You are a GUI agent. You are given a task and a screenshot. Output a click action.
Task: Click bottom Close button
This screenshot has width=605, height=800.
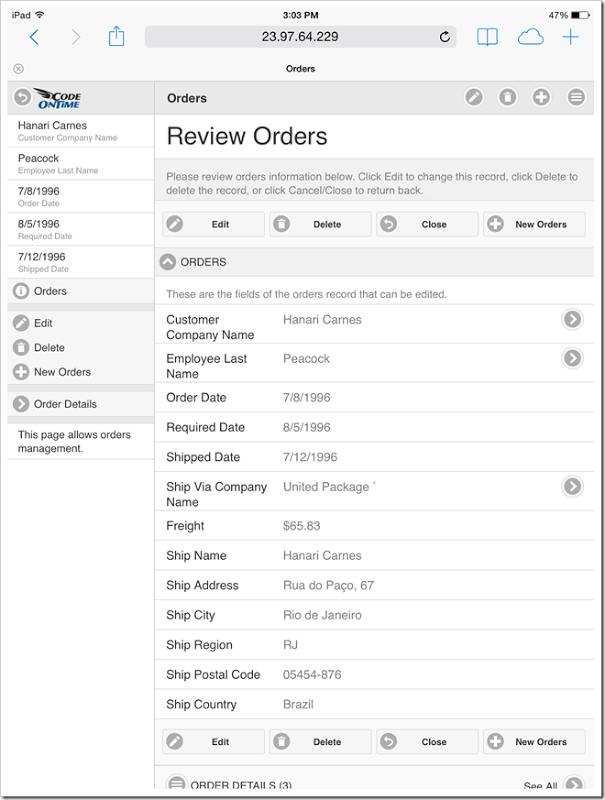click(x=427, y=741)
